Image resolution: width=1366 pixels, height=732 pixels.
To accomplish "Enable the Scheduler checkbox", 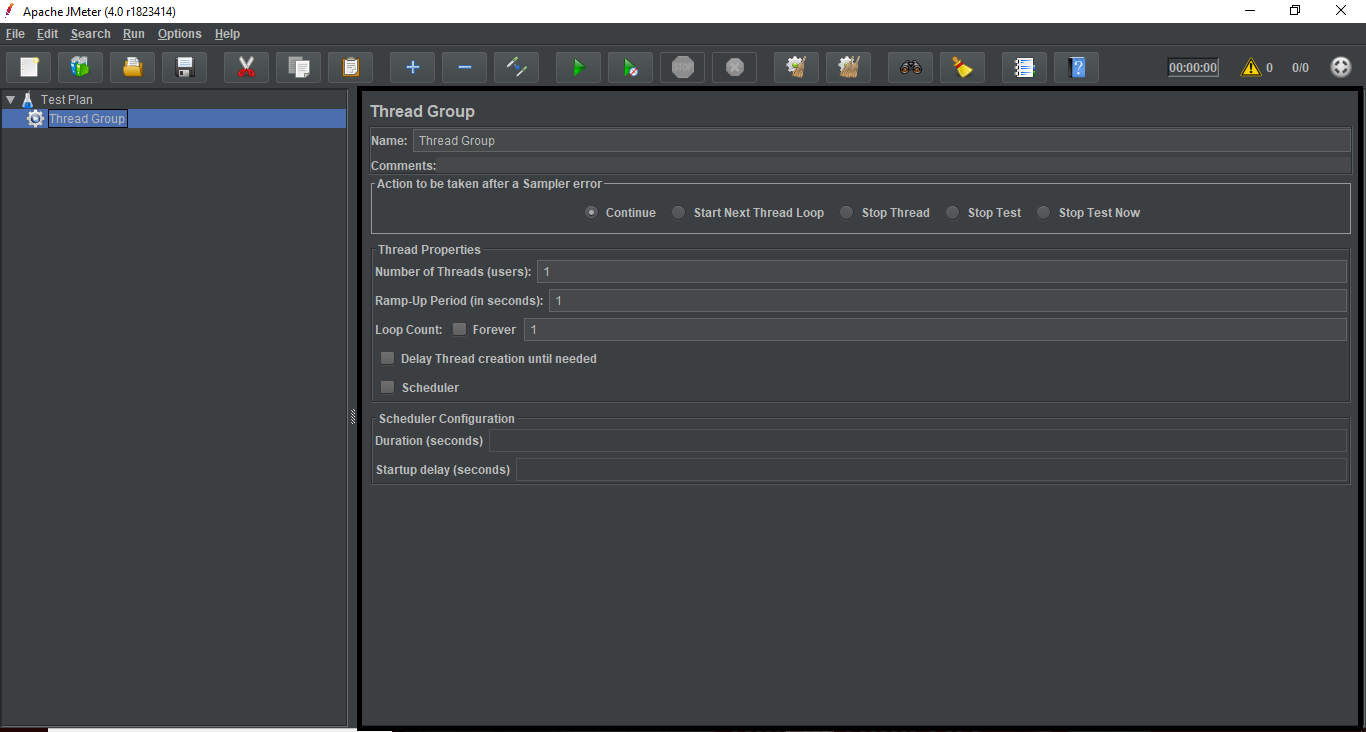I will (388, 388).
